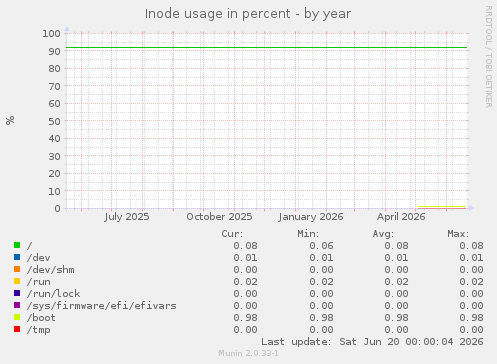Click the yellow swatch for /run

[17, 281]
